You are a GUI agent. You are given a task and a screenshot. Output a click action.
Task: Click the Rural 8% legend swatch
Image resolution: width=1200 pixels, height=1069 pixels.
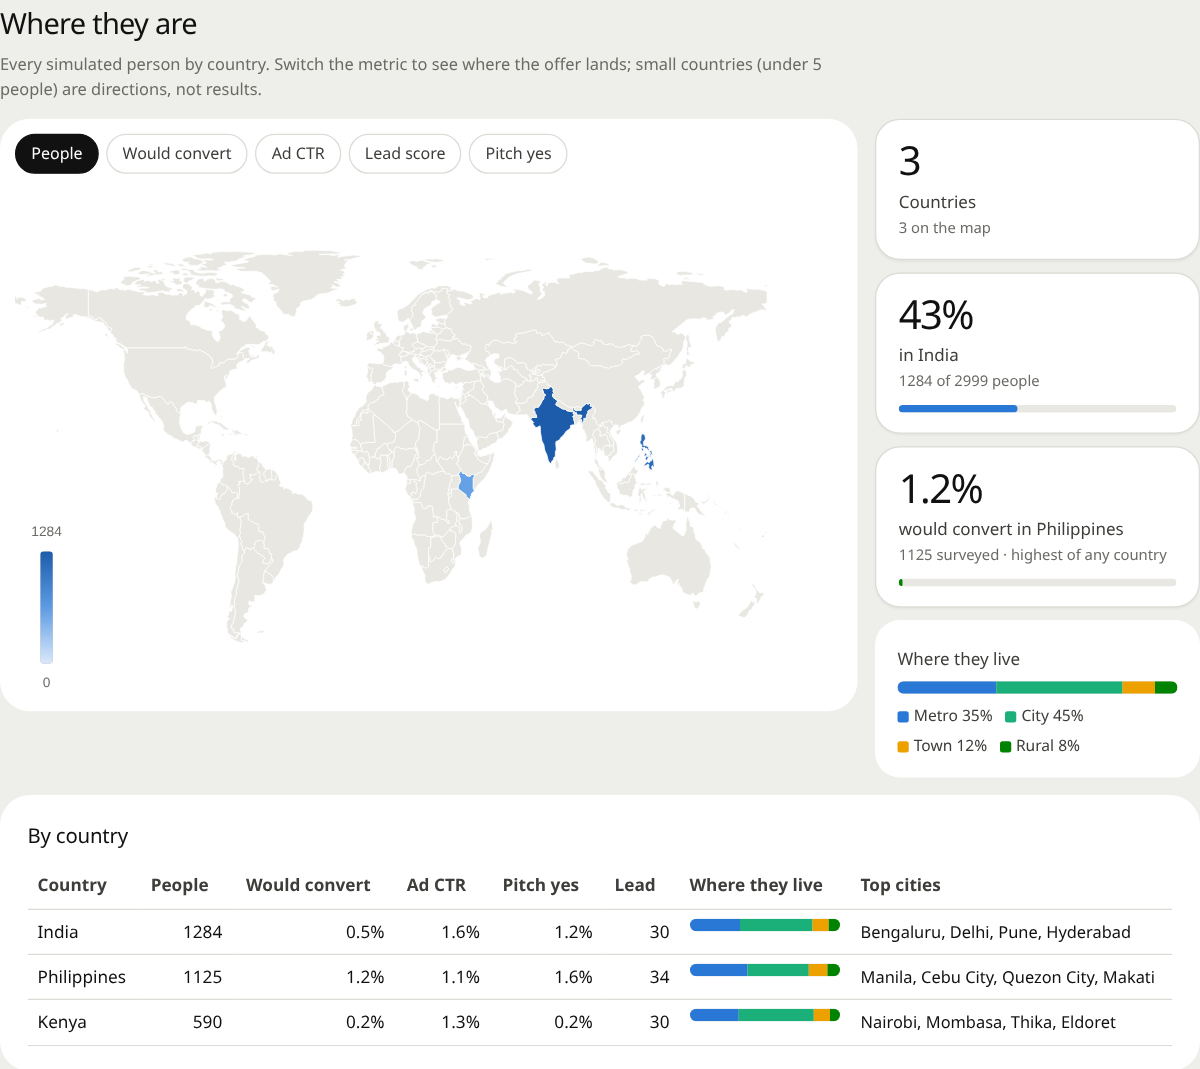[1006, 746]
